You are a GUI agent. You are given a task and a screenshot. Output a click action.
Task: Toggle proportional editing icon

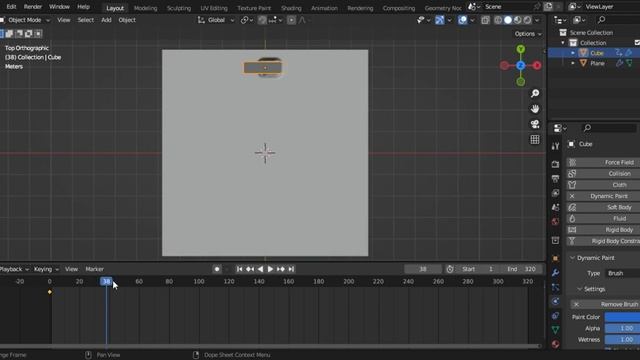[291, 20]
